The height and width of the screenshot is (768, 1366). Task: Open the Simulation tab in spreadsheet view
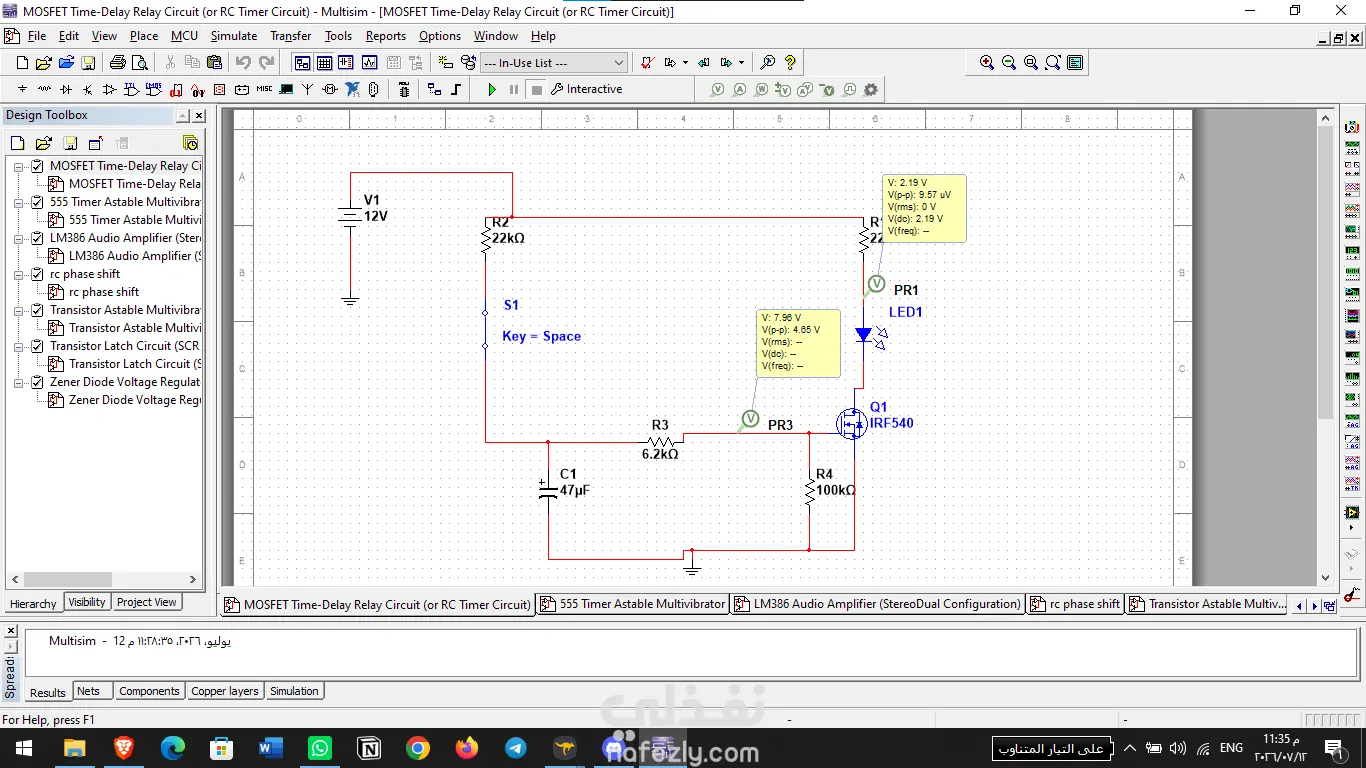pos(294,691)
